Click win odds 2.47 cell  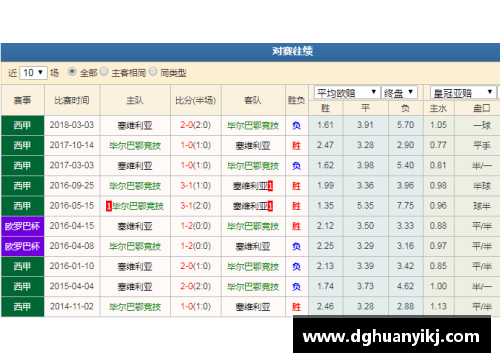click(x=326, y=145)
